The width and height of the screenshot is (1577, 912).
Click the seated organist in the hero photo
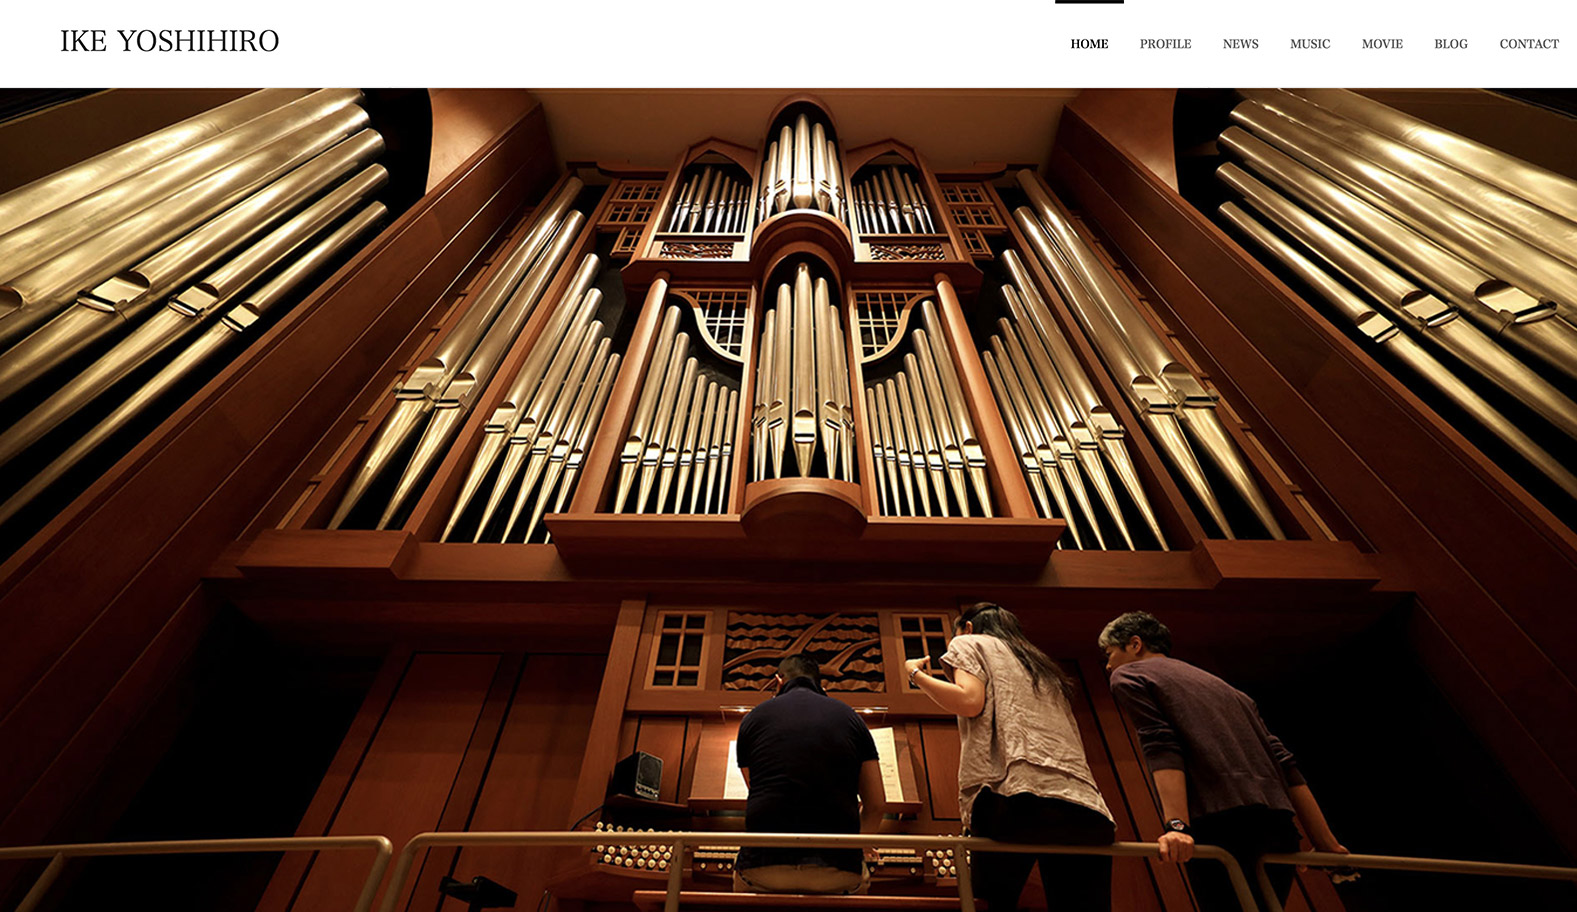[805, 775]
